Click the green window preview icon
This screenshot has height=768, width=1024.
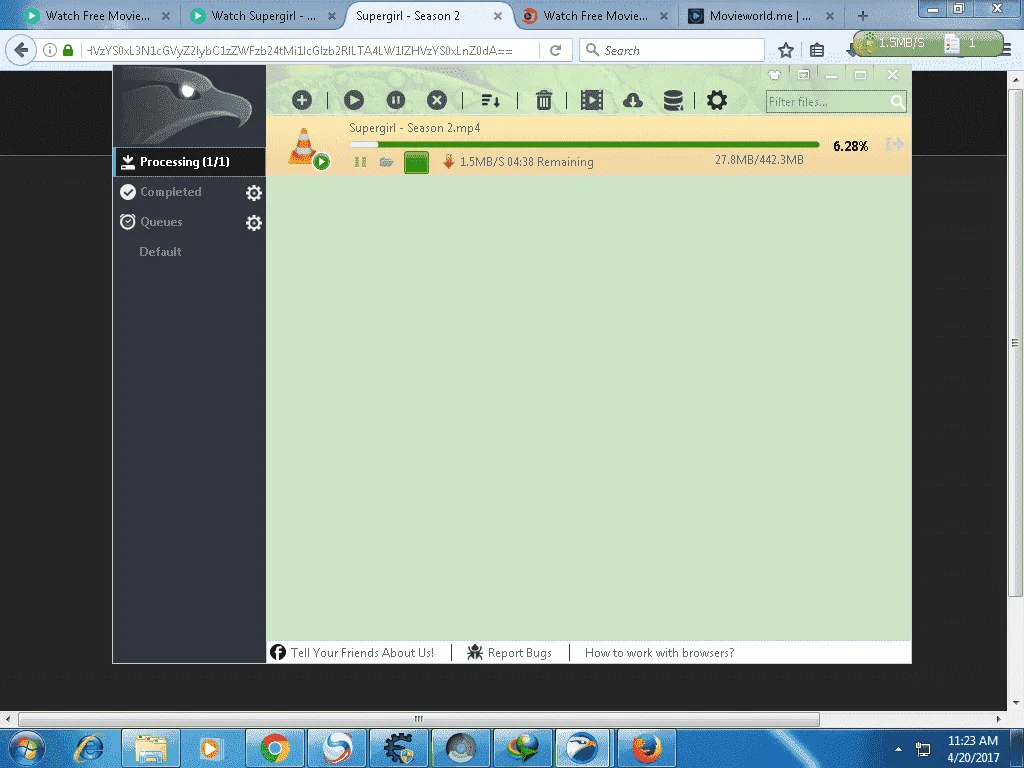[417, 162]
